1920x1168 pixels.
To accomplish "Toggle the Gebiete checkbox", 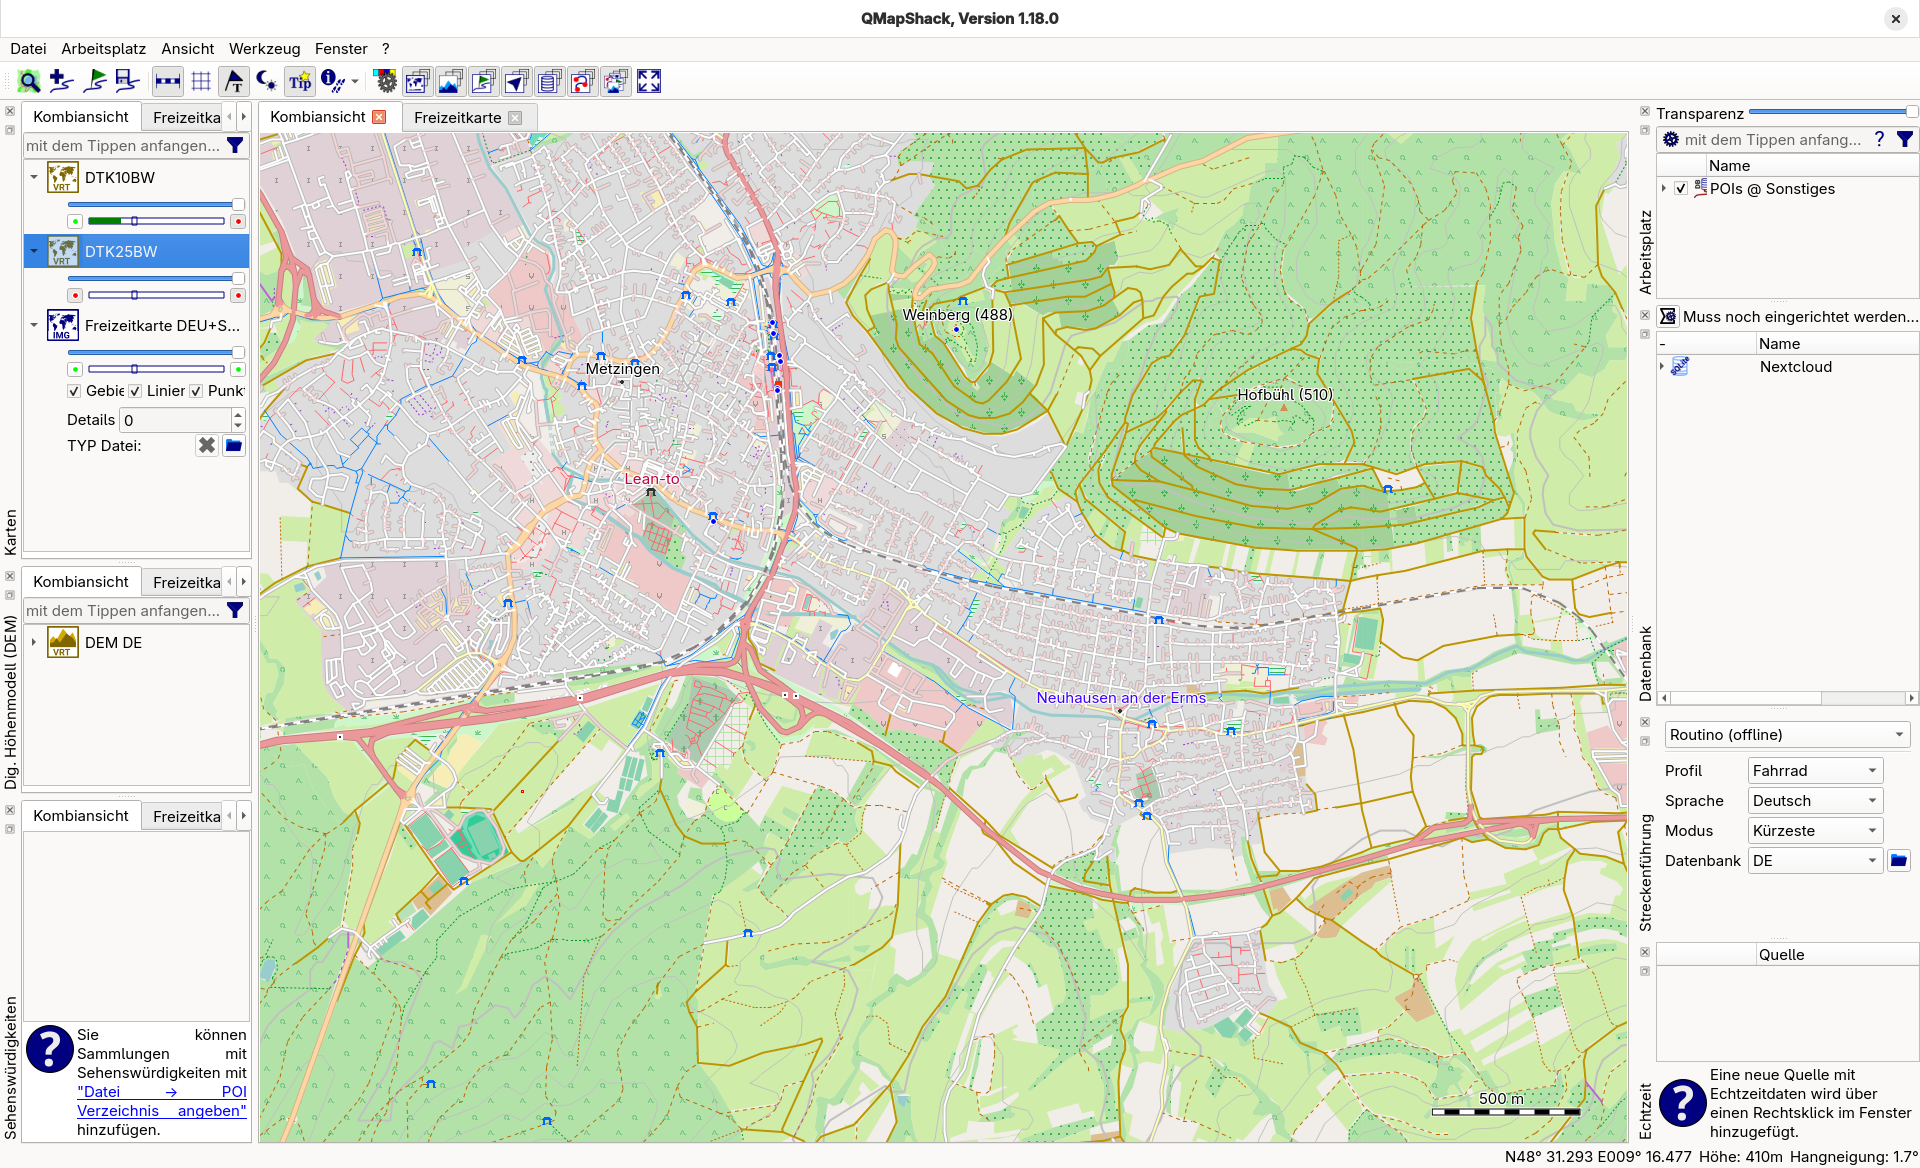I will (x=74, y=392).
